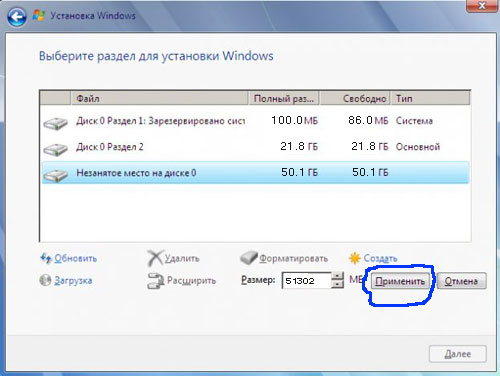Open the Загрузка driver link

click(73, 281)
